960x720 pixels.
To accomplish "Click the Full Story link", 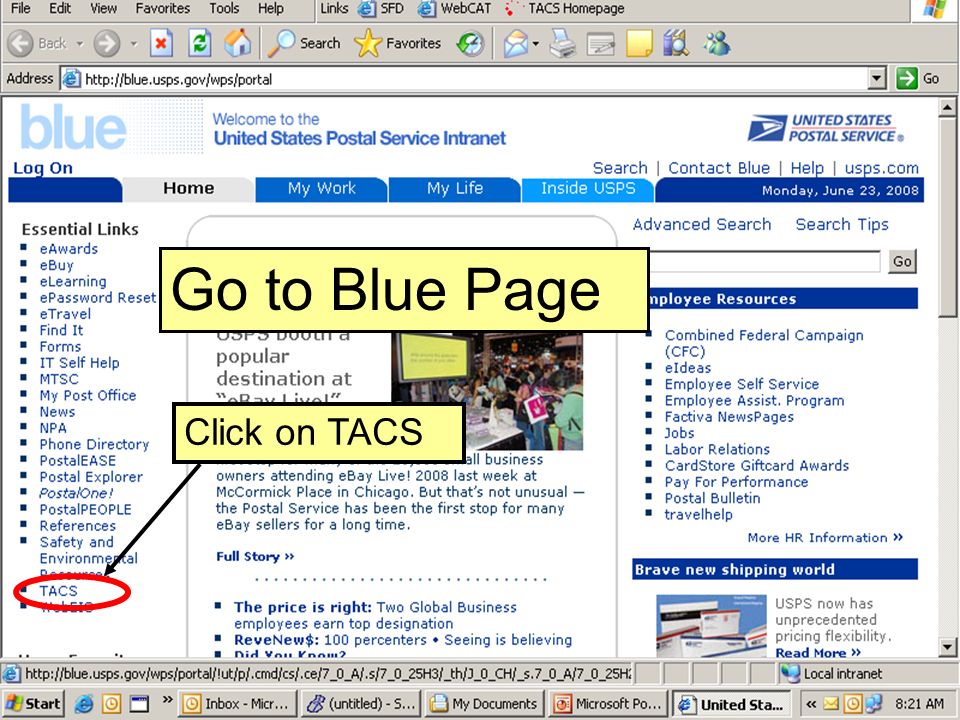I will (255, 557).
